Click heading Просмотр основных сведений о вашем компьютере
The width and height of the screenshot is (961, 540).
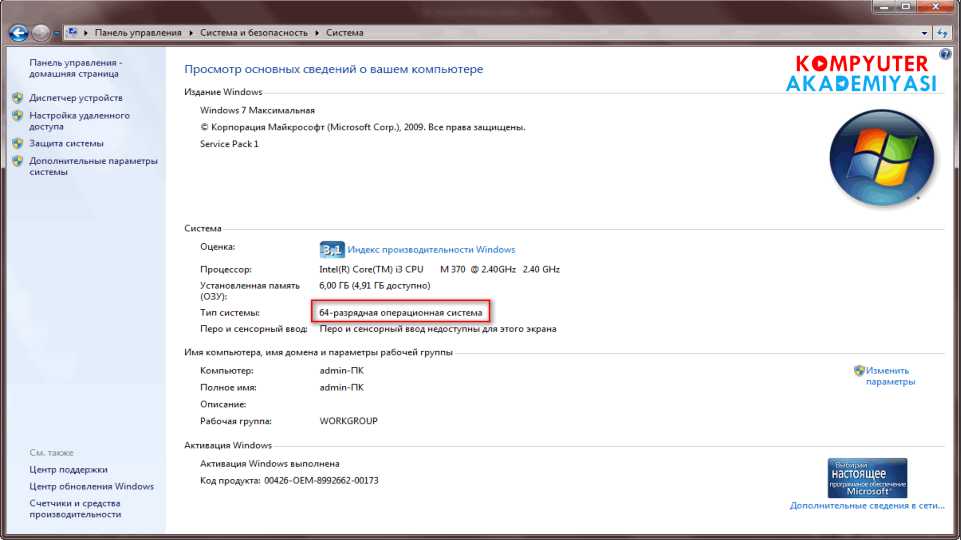[x=333, y=69]
